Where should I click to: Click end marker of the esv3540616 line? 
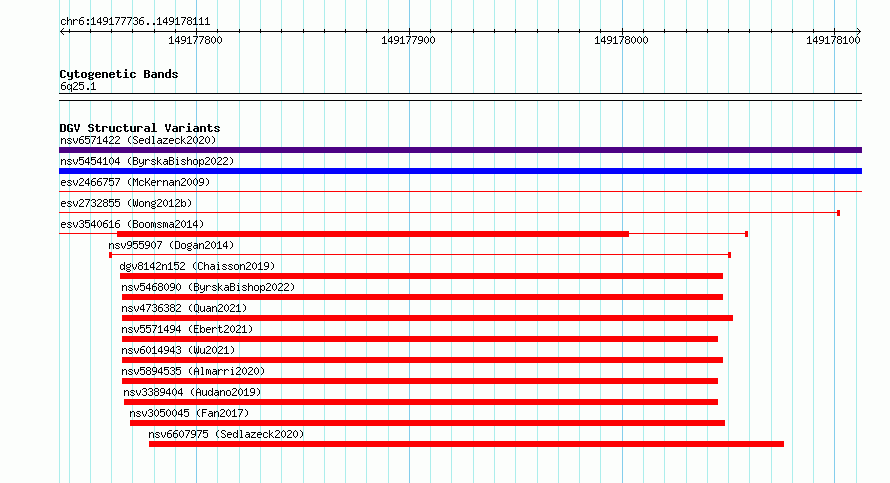click(746, 234)
